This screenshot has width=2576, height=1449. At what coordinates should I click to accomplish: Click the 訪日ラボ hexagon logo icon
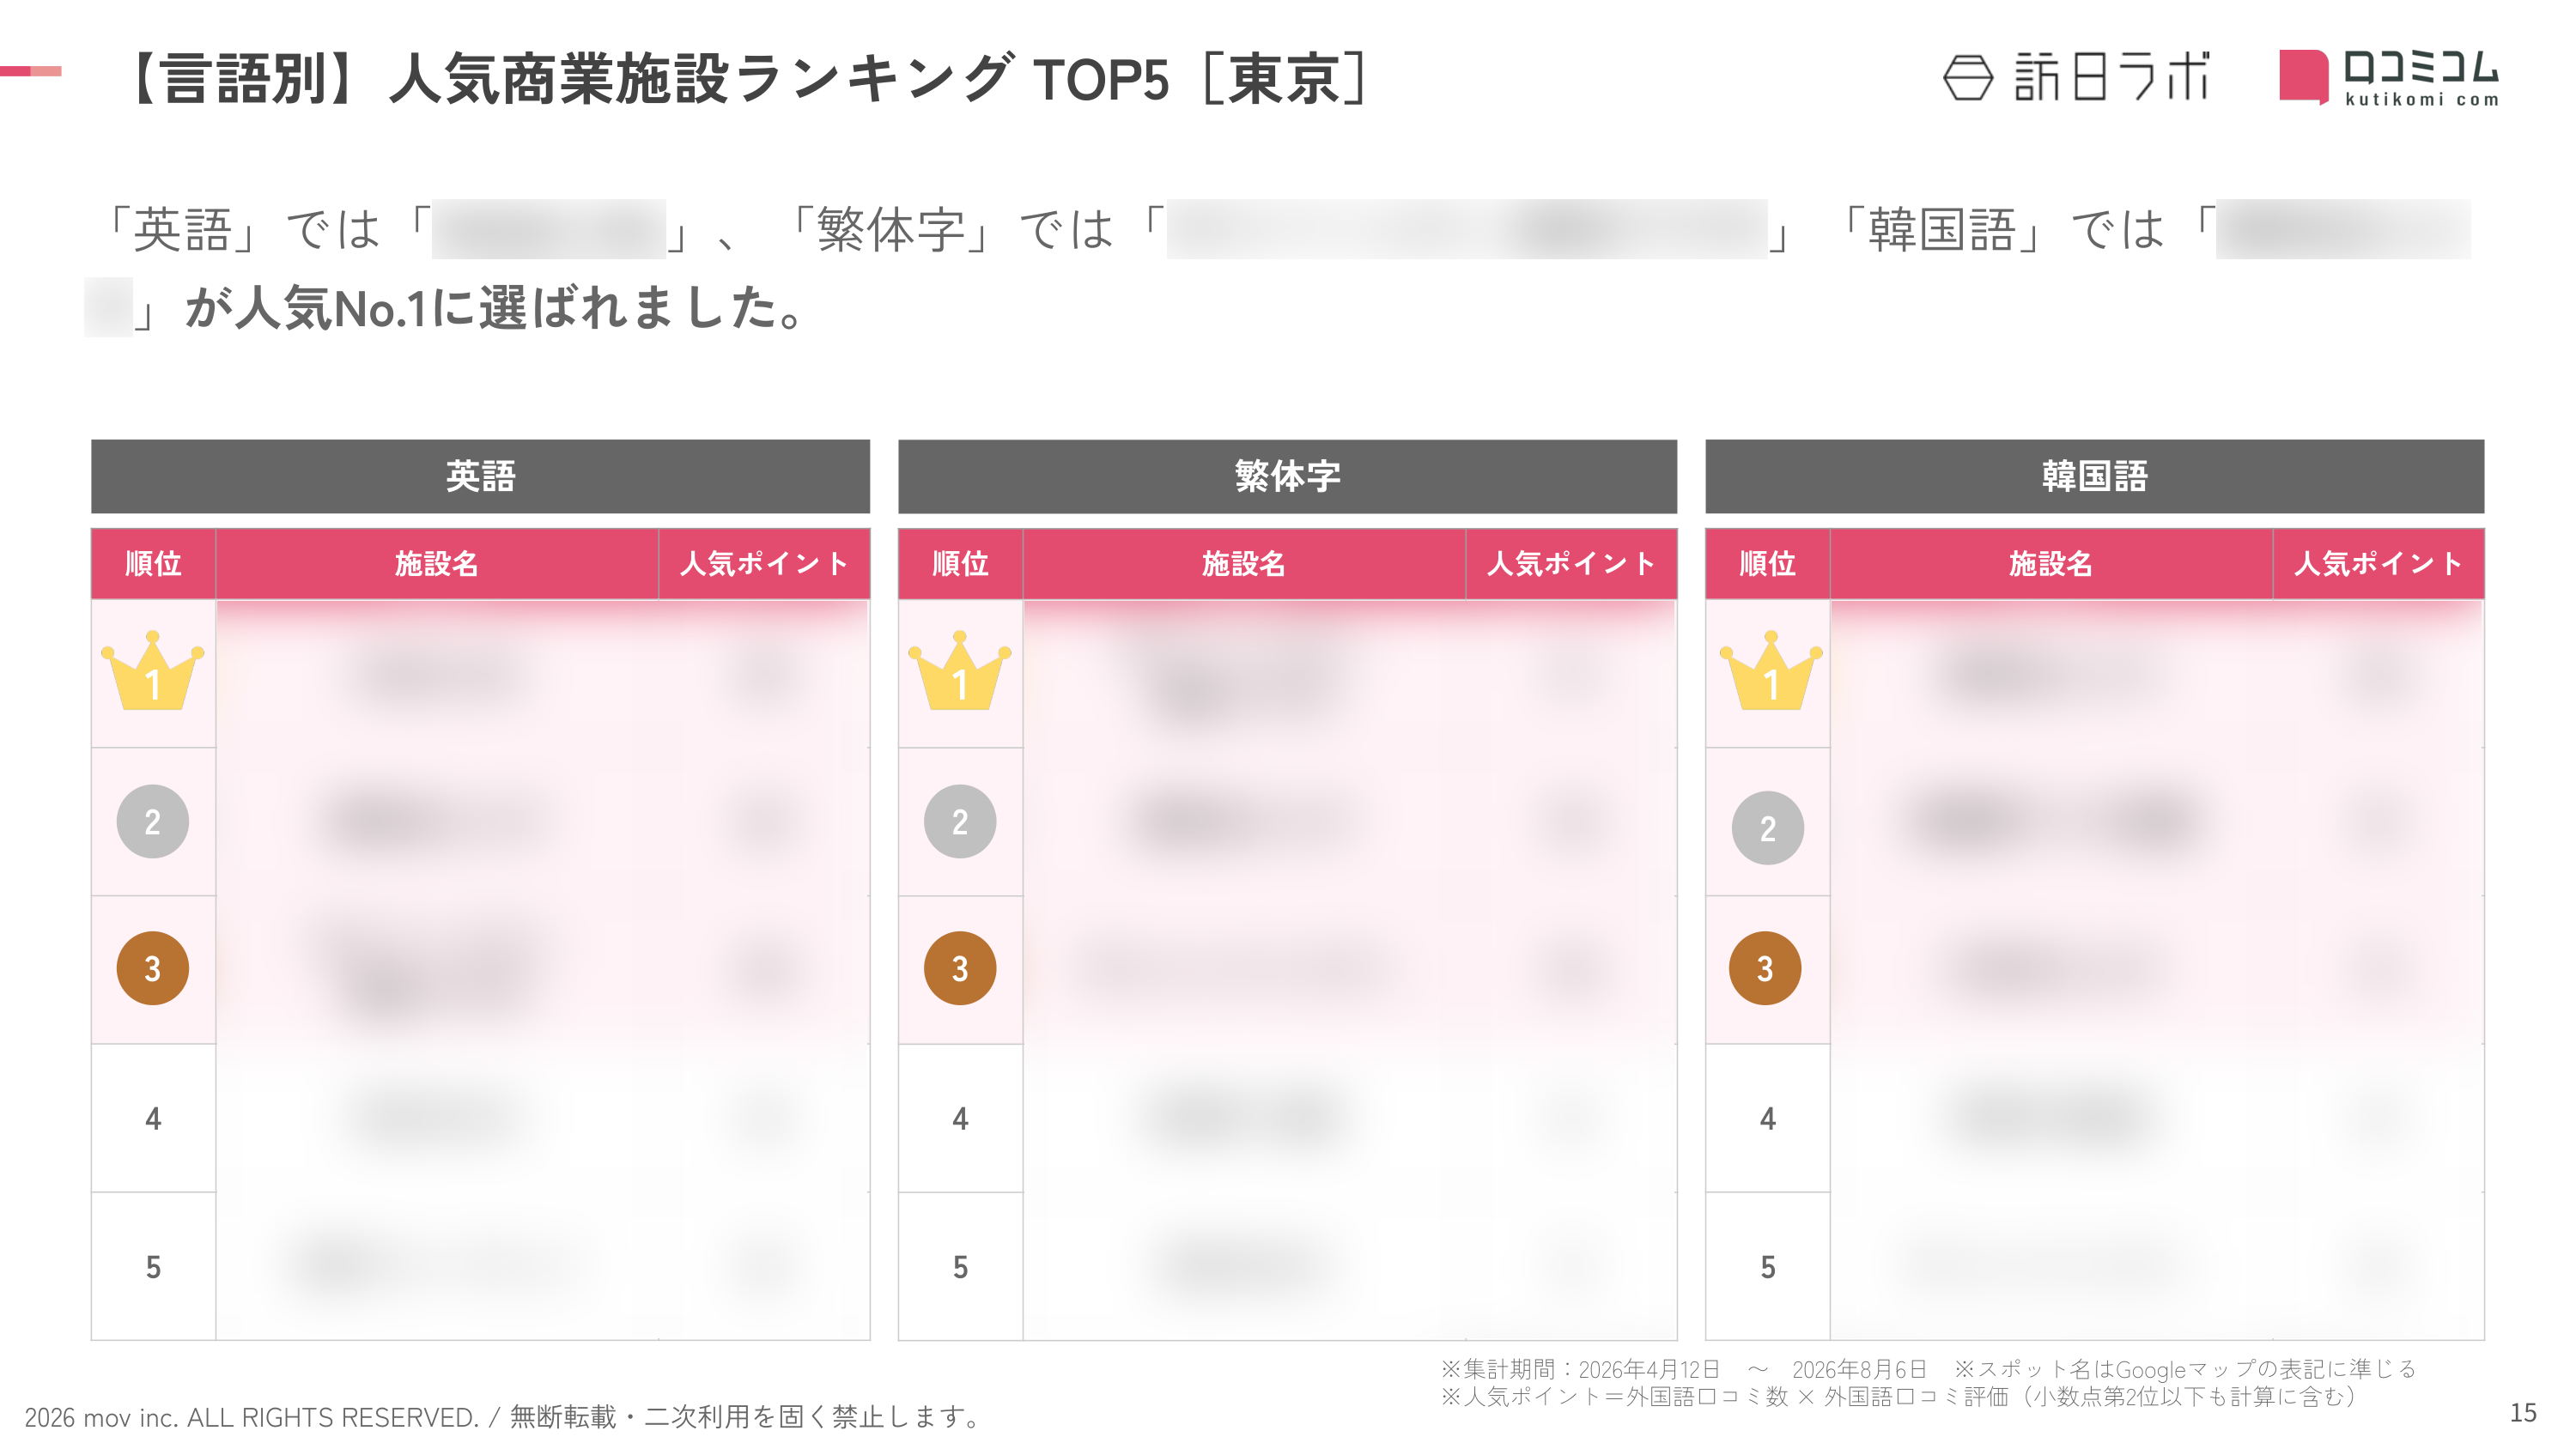[x=1968, y=78]
